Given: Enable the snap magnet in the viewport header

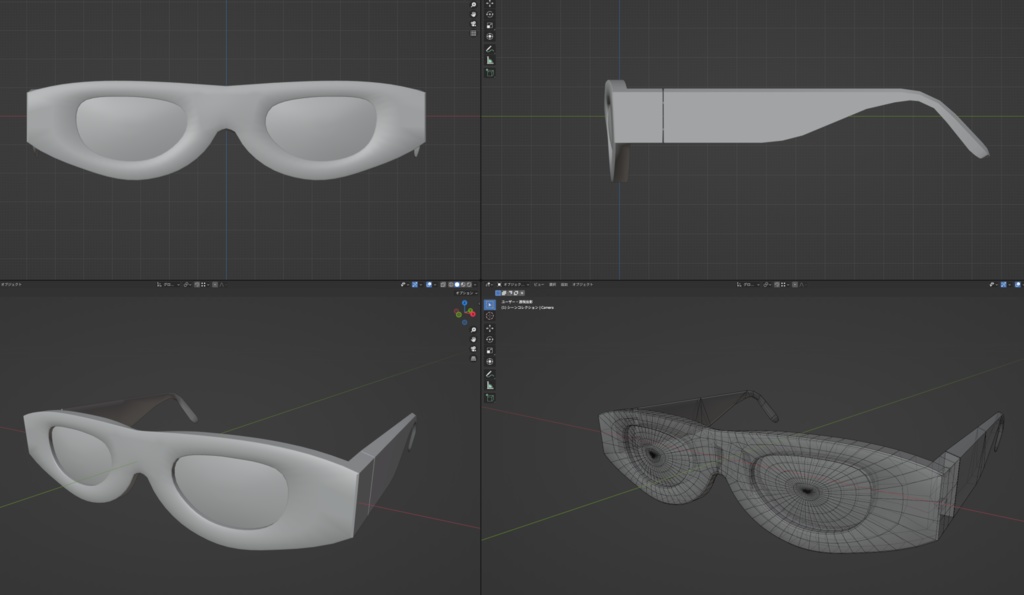Looking at the screenshot, I should 776,287.
